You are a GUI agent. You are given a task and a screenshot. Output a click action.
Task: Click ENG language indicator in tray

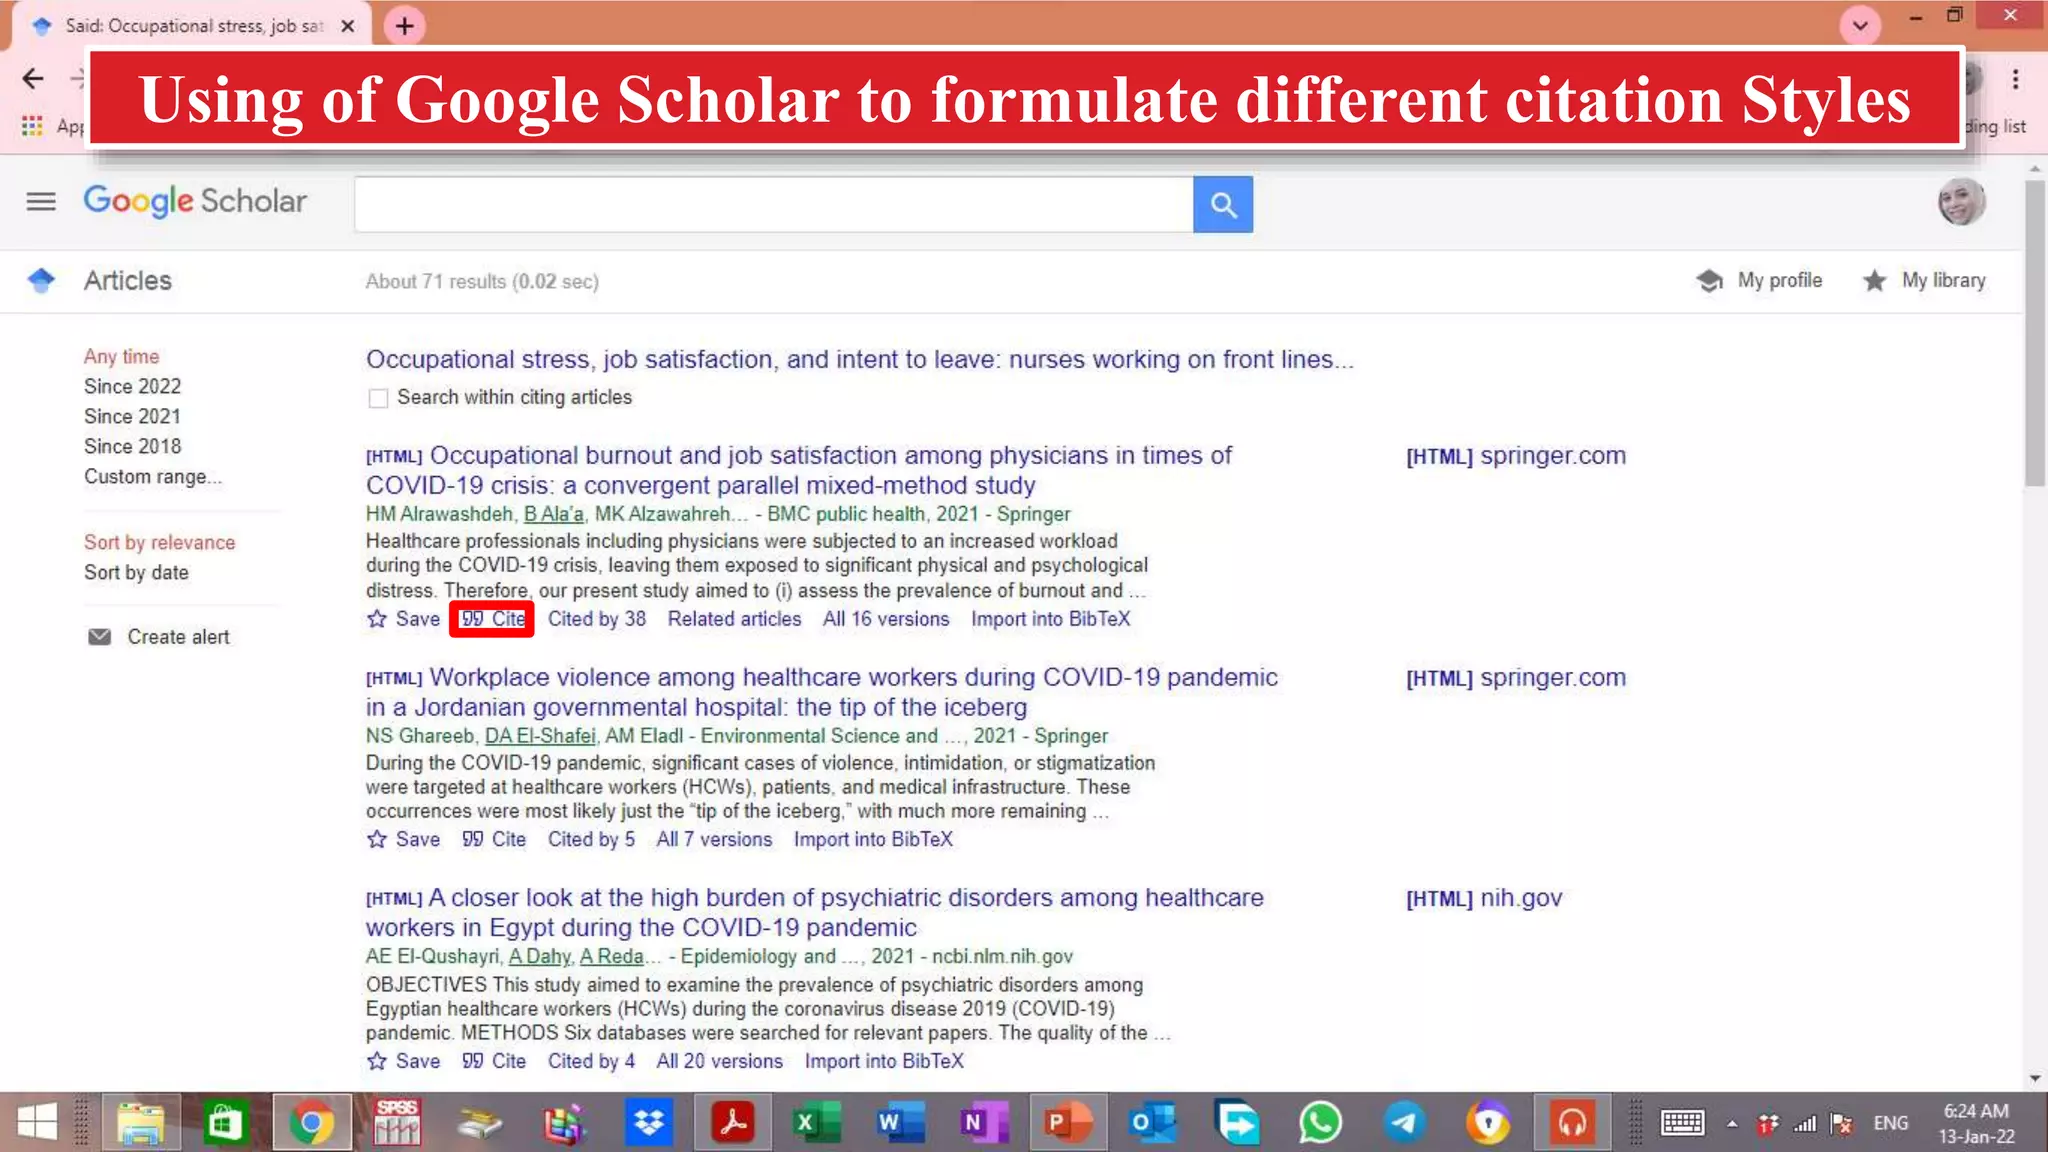coord(1890,1123)
